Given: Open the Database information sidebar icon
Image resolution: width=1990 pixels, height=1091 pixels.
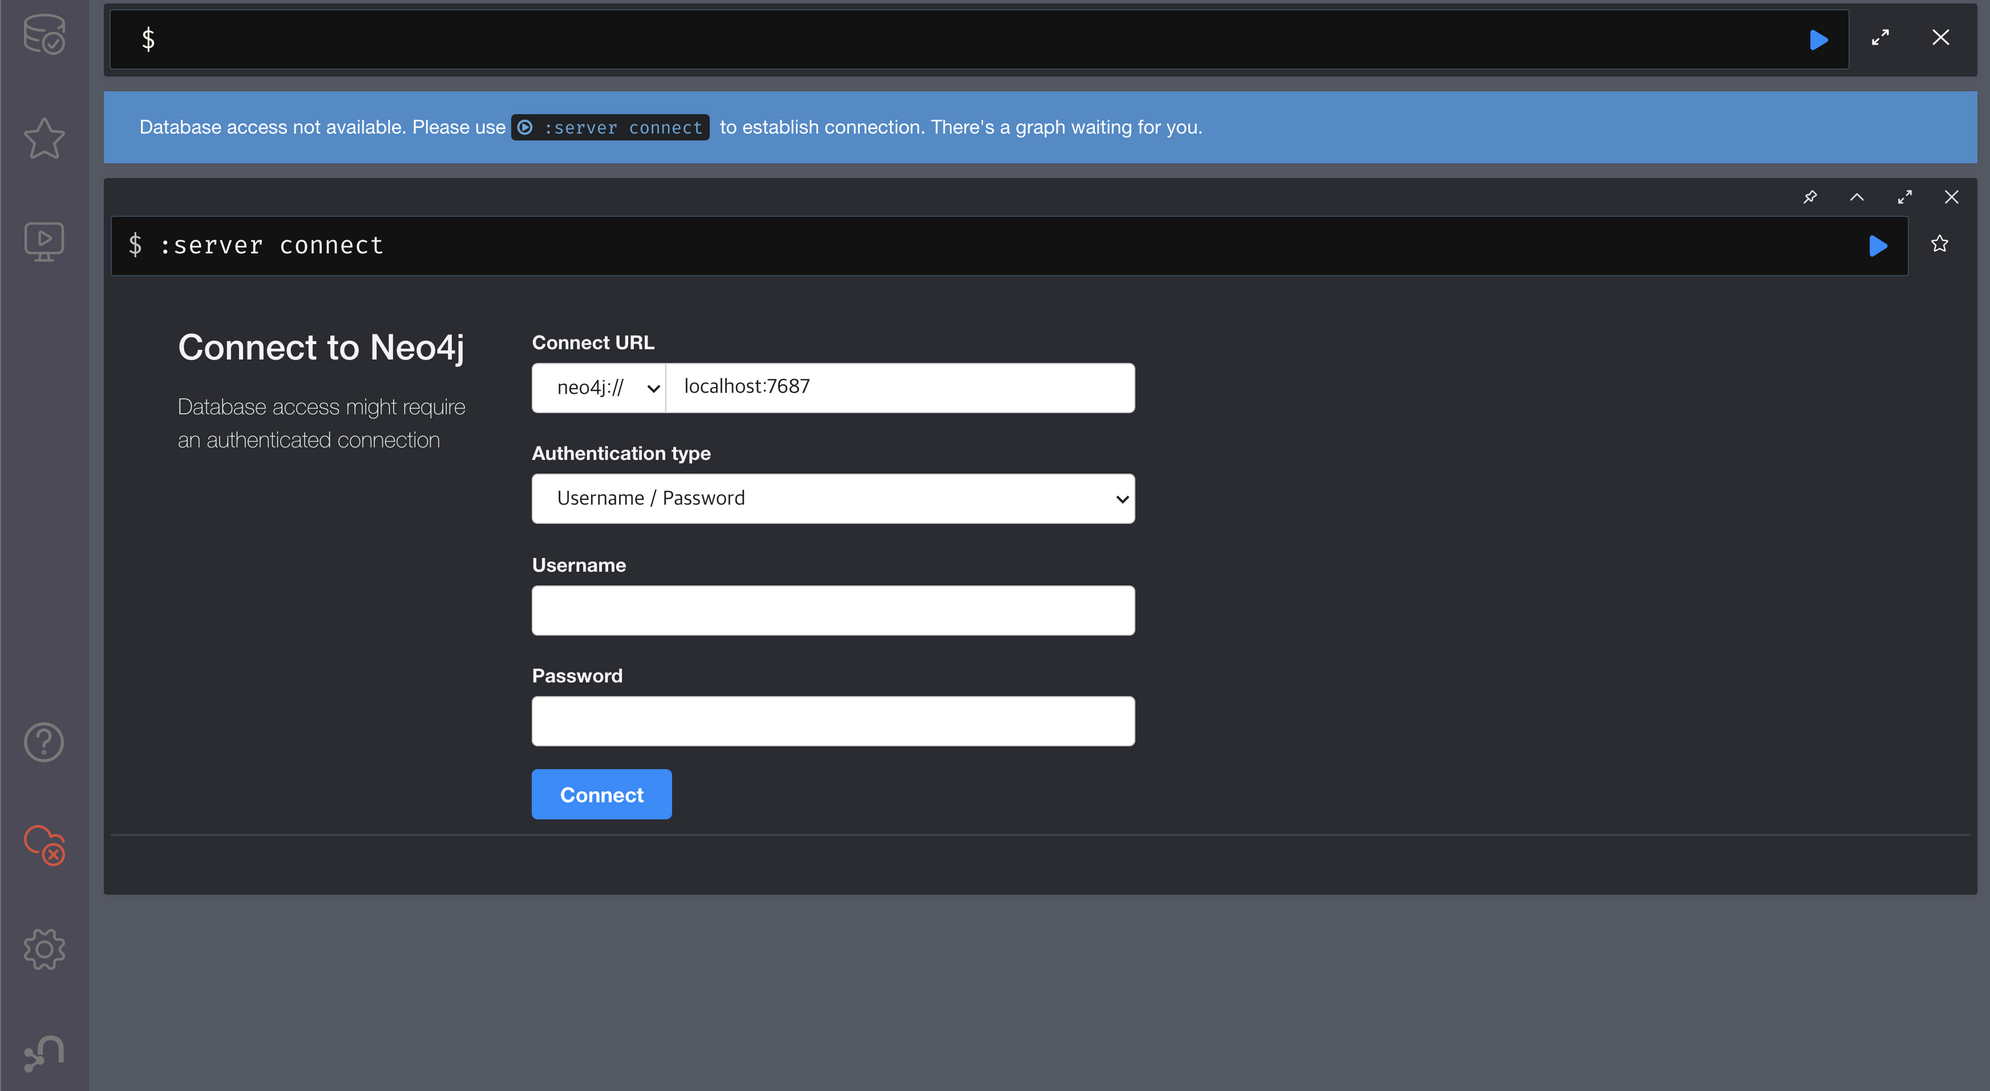Looking at the screenshot, I should tap(44, 35).
